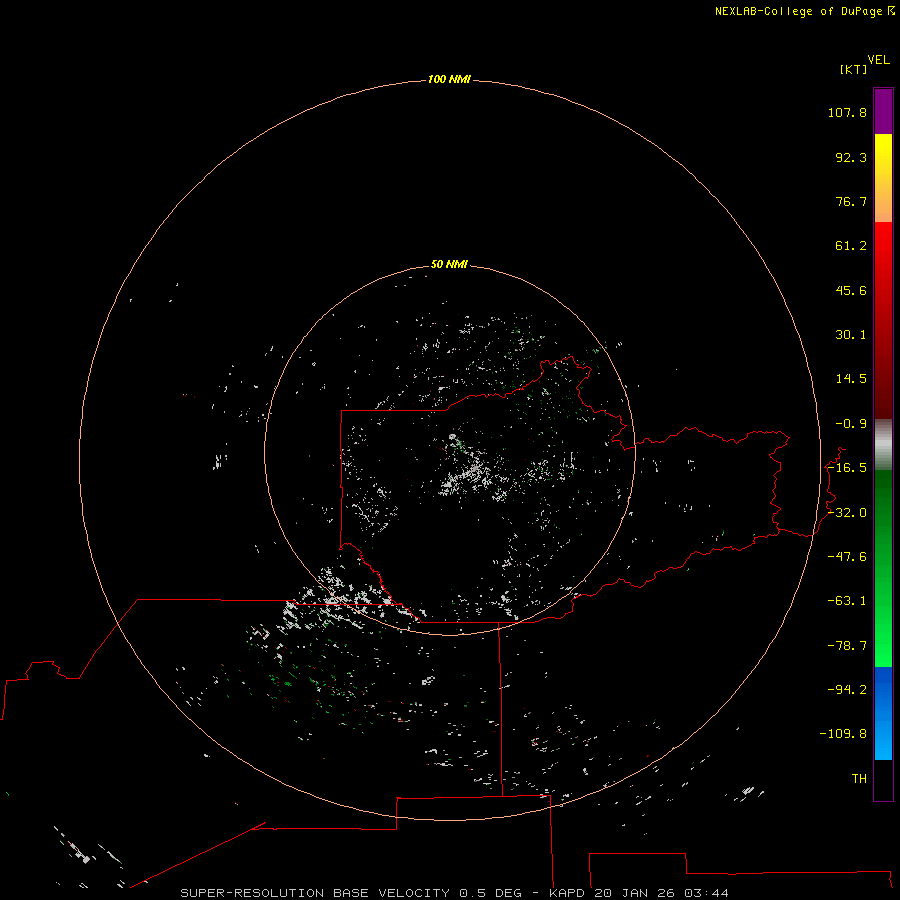Pick the red segment of the color bar

[883, 320]
